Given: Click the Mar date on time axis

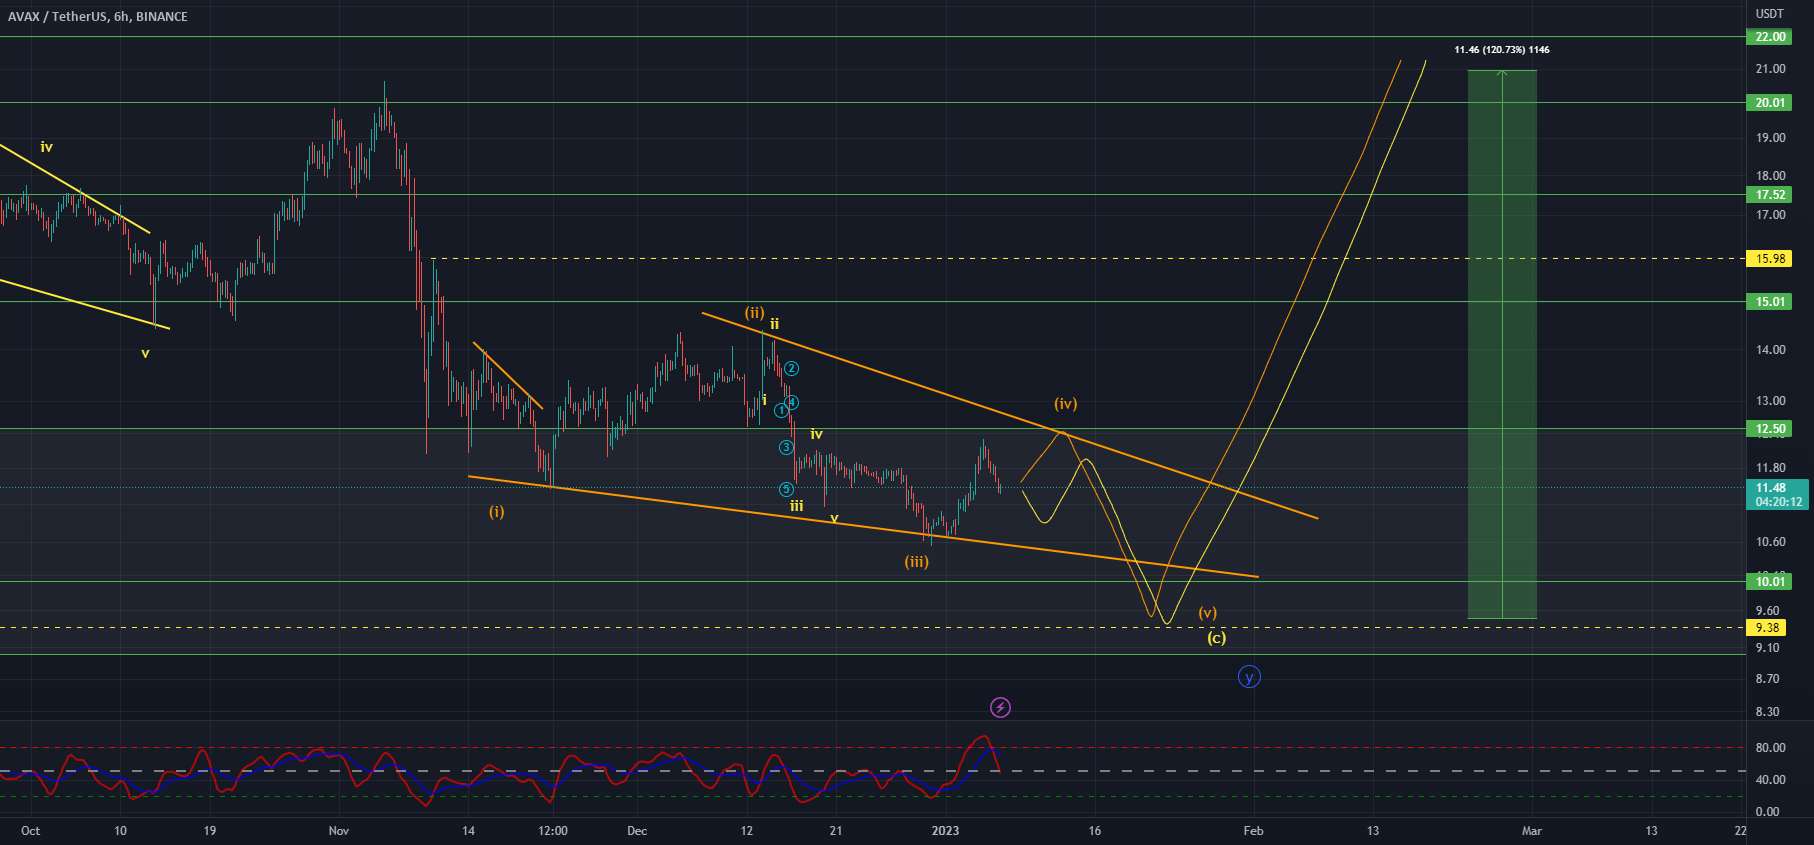Looking at the screenshot, I should 1531,831.
